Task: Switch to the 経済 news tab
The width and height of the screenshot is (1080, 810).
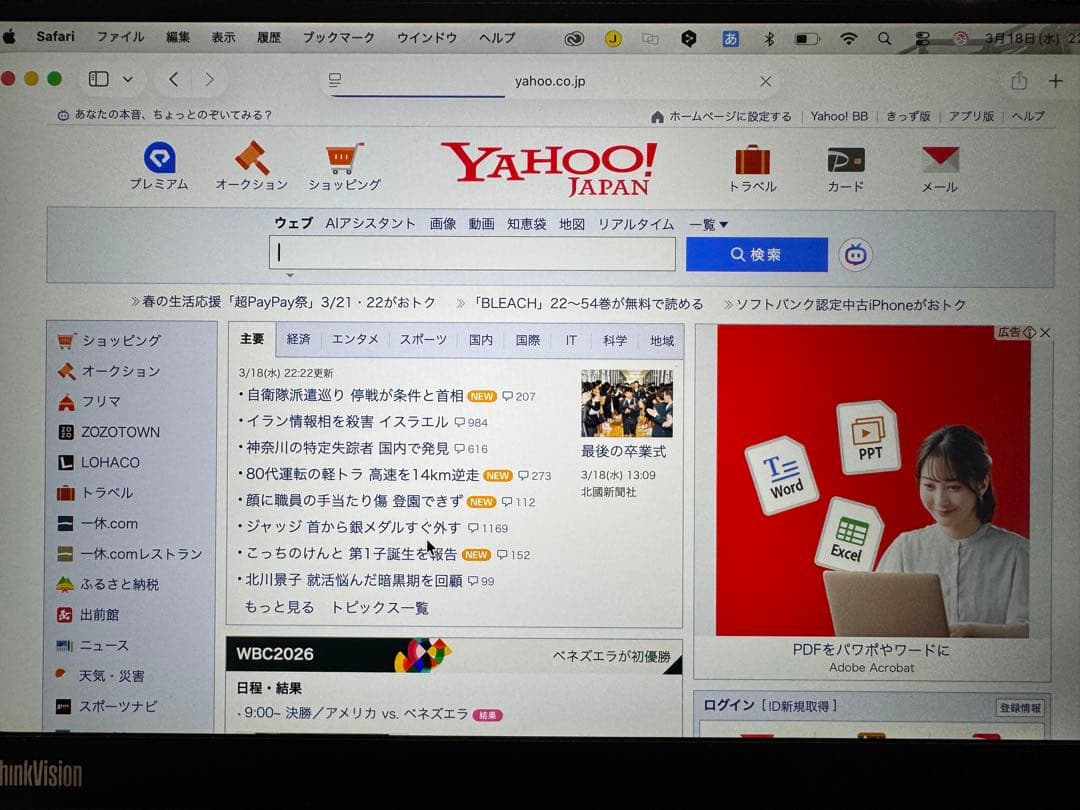Action: click(x=298, y=340)
